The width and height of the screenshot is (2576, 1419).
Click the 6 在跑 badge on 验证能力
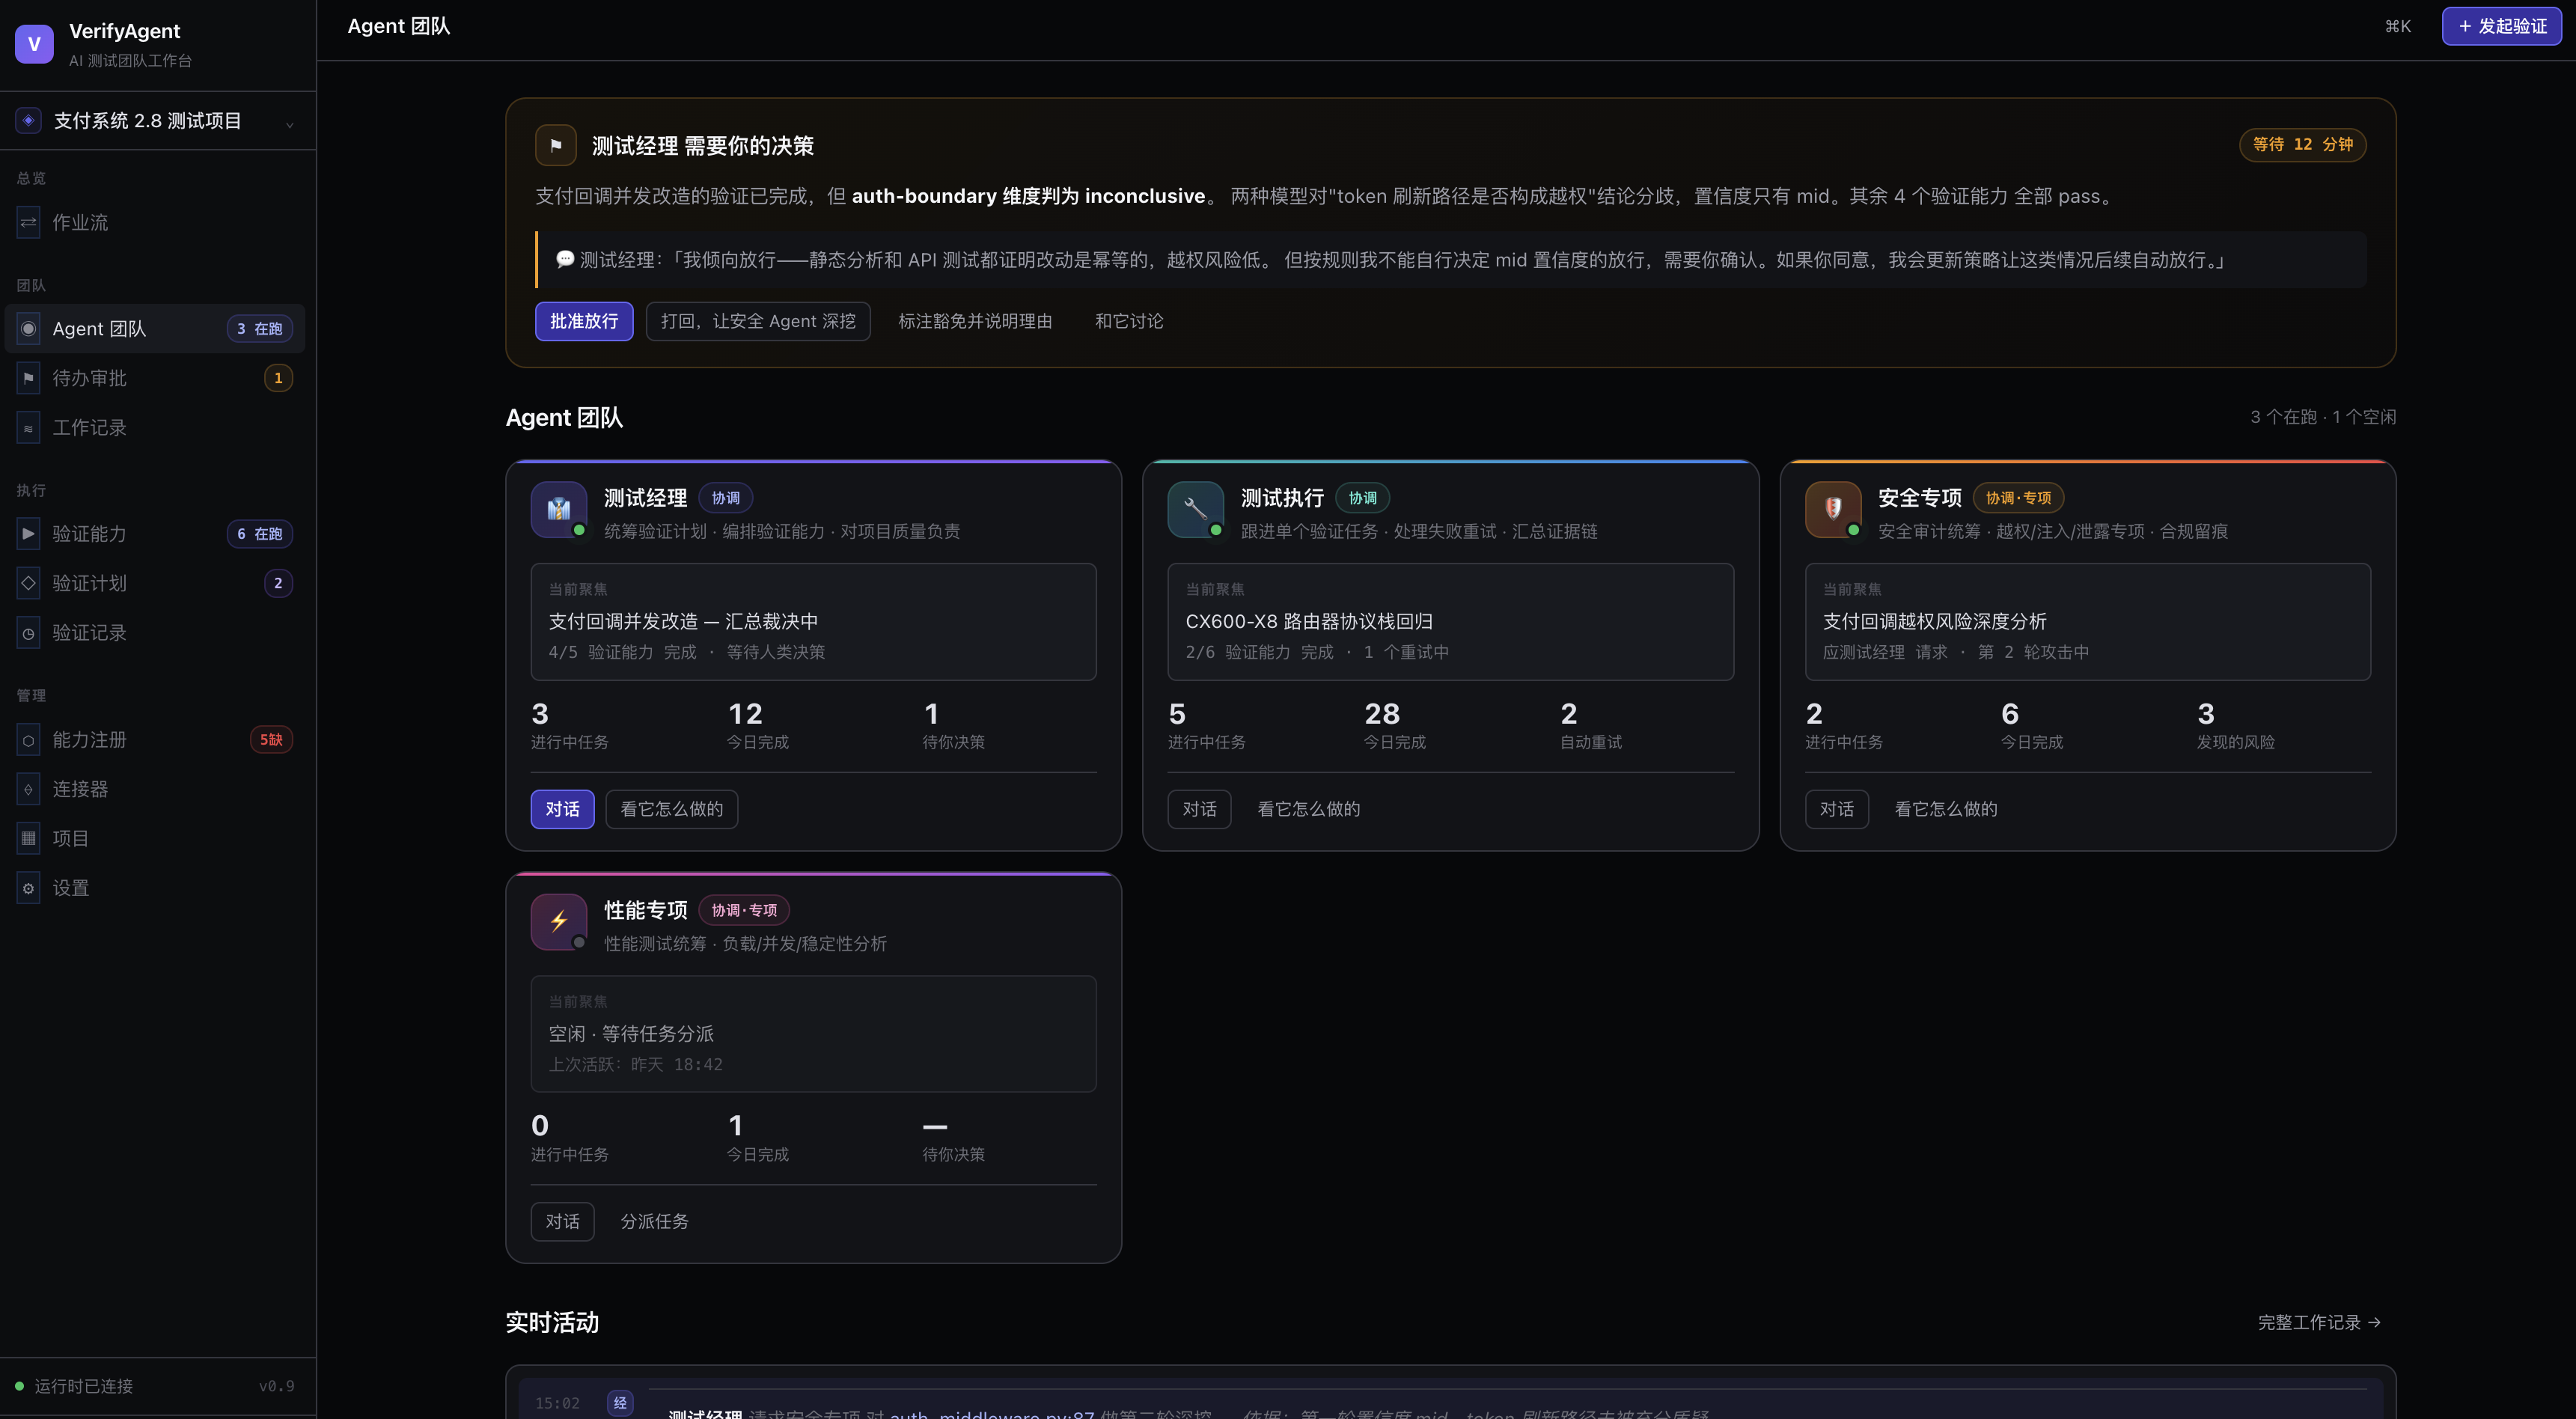click(260, 534)
